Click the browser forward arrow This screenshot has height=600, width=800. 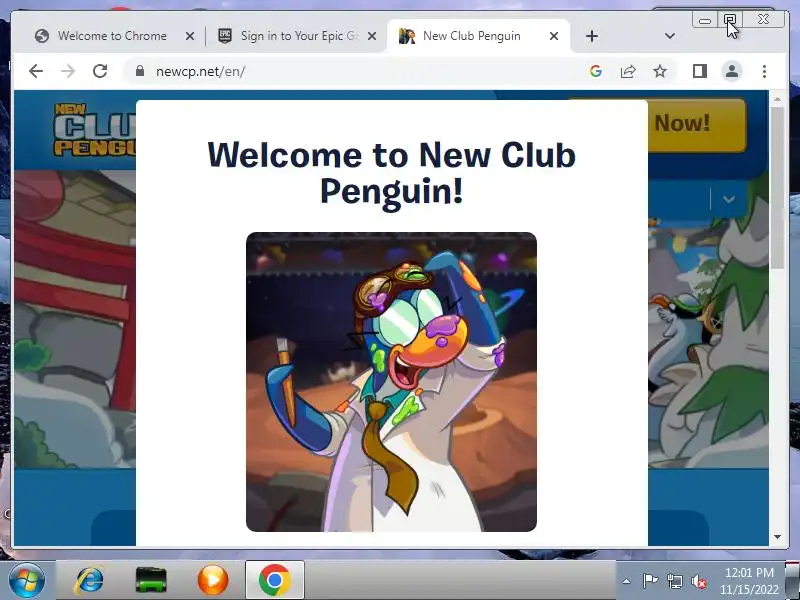click(x=68, y=71)
